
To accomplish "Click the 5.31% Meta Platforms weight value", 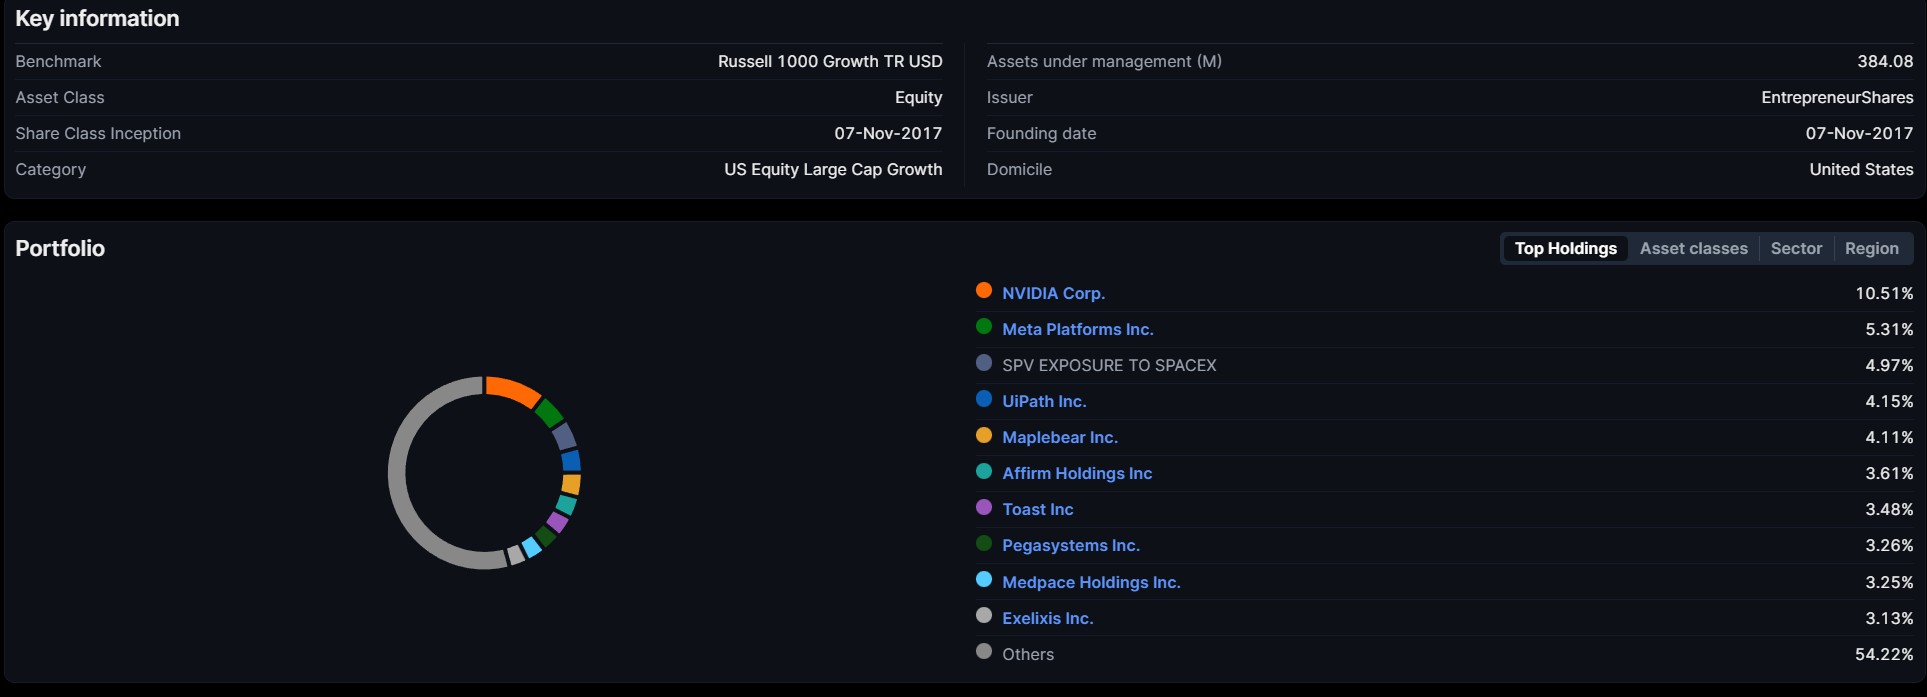I will (x=1889, y=329).
